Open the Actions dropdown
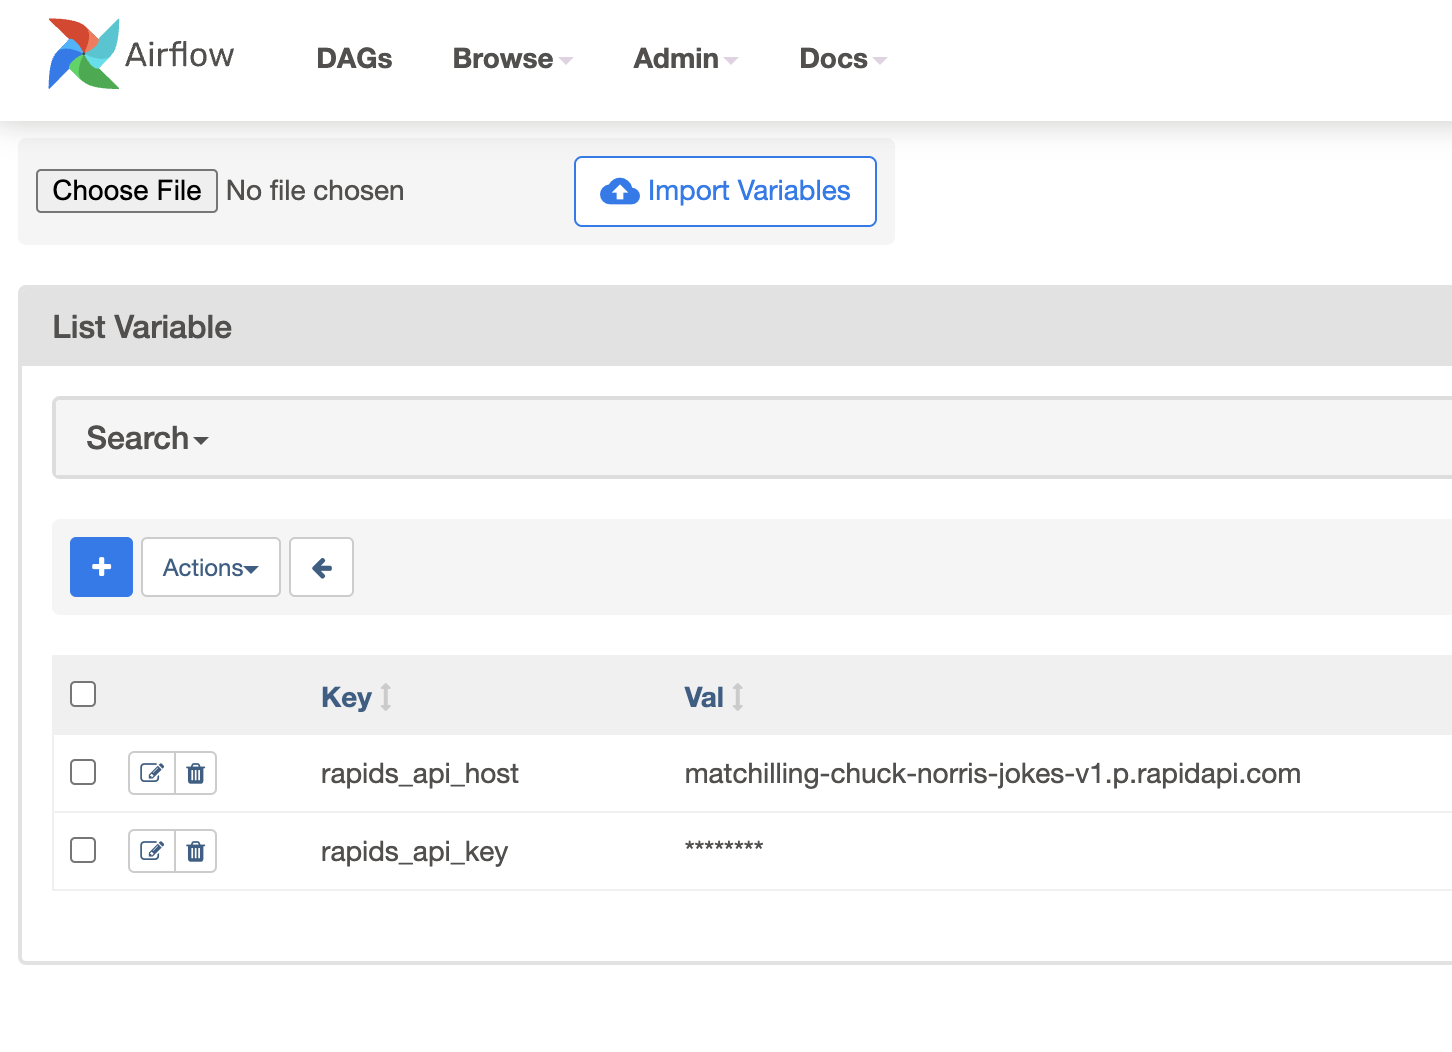The image size is (1452, 1052). click(210, 567)
